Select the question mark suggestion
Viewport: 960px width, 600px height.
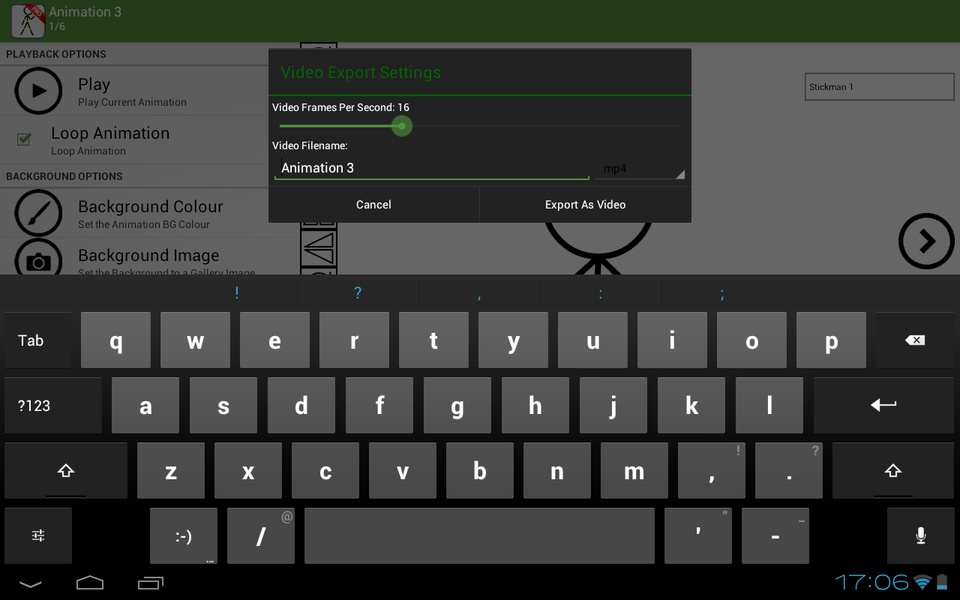[358, 293]
